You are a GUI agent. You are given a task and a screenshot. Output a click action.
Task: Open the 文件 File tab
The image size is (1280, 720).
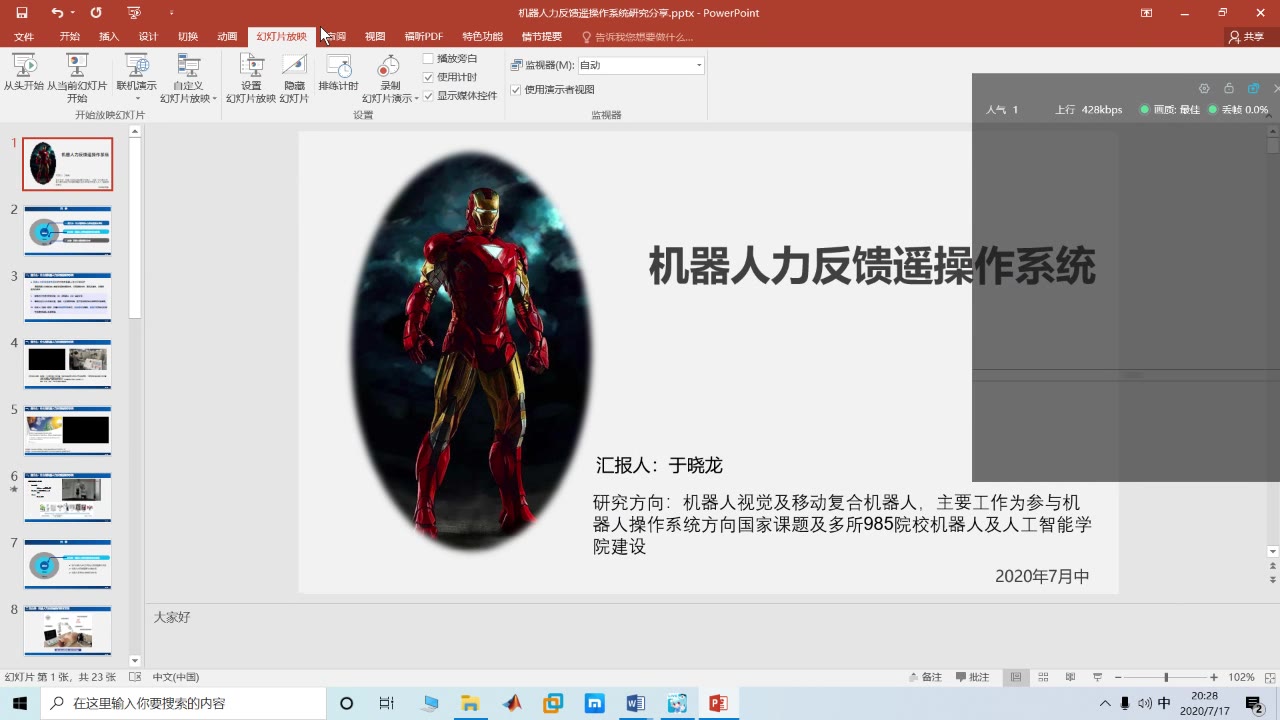tap(24, 37)
